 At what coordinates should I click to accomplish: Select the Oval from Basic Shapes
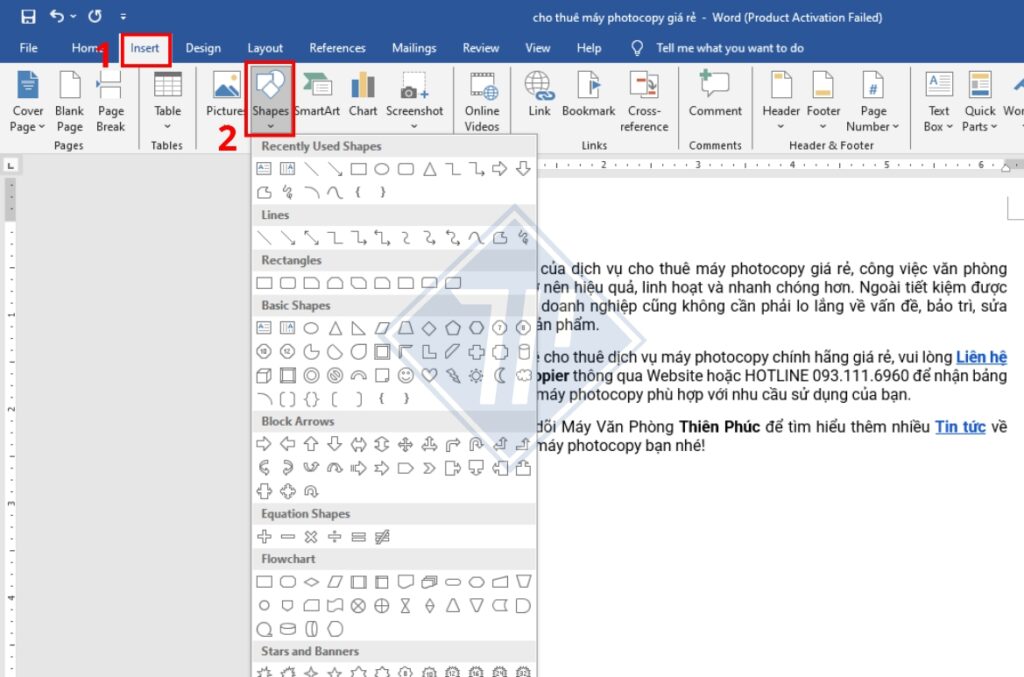coord(311,327)
